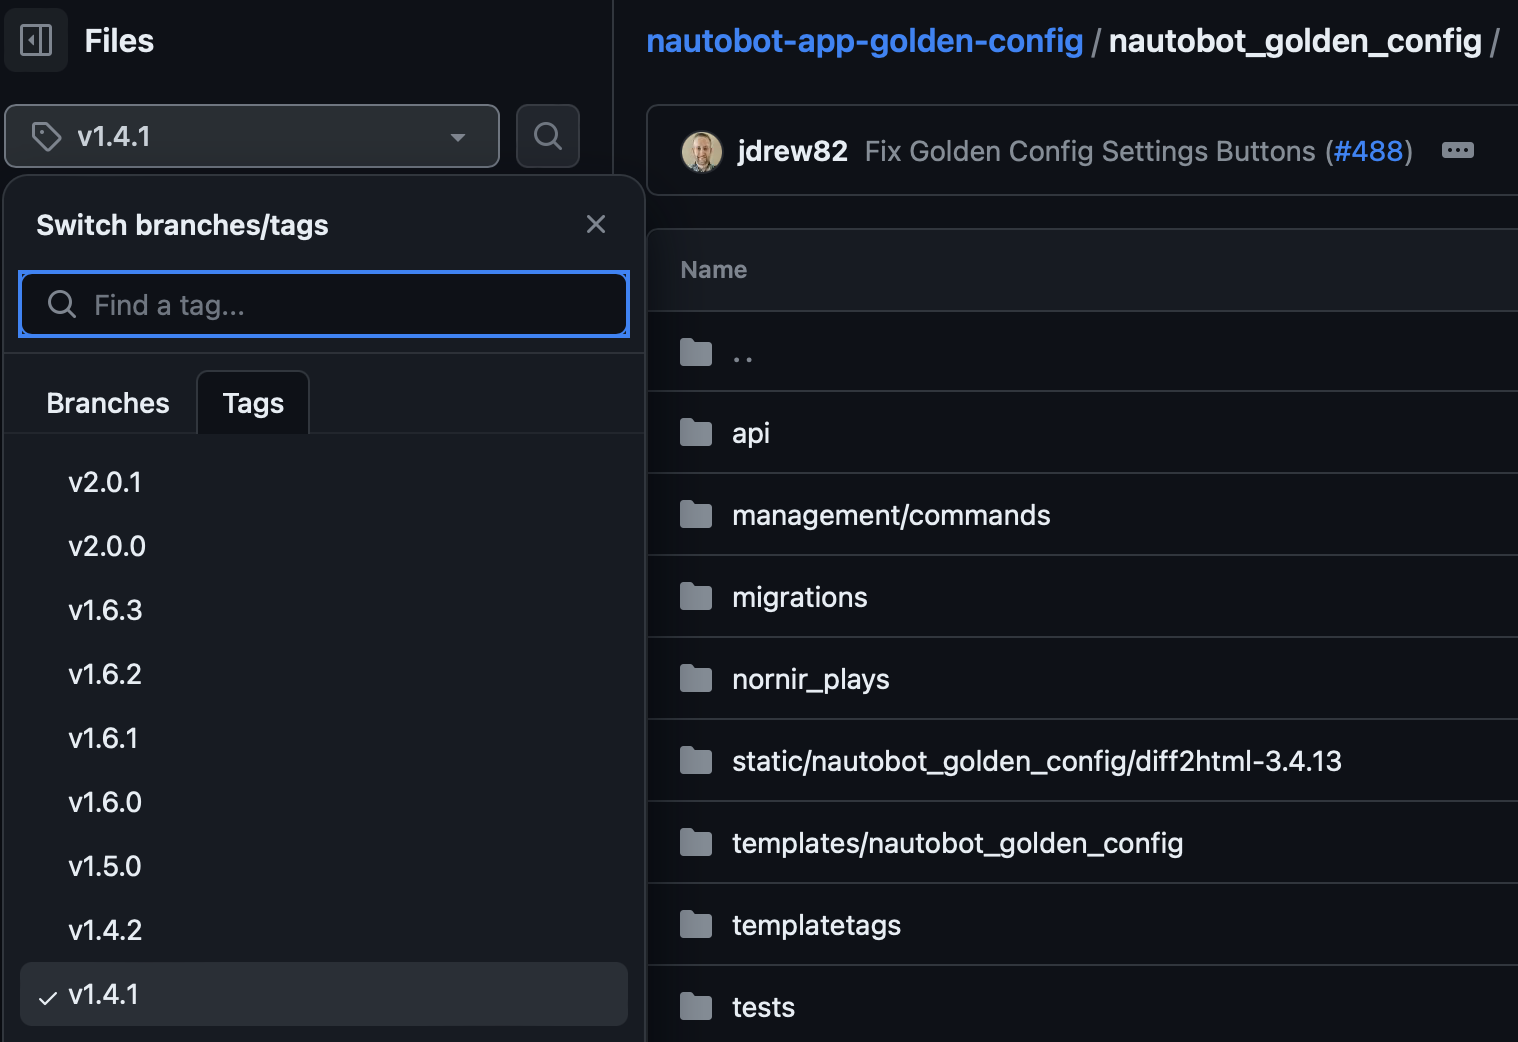Select tag v2.0.1 from list

pyautogui.click(x=105, y=482)
